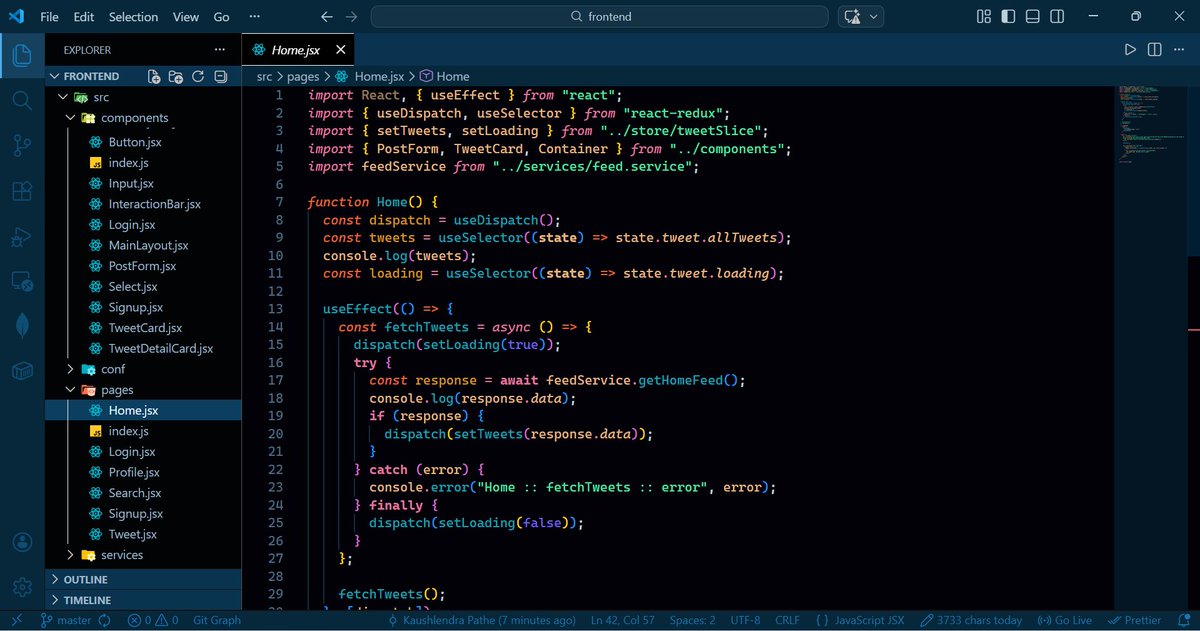This screenshot has height=631, width=1200.
Task: Open the Selection menu
Action: pos(133,17)
